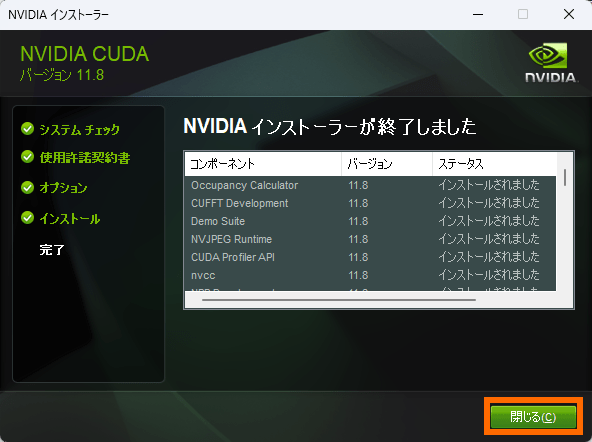Select the 使用許諾契約書 step
This screenshot has height=442, width=592.
click(x=85, y=157)
